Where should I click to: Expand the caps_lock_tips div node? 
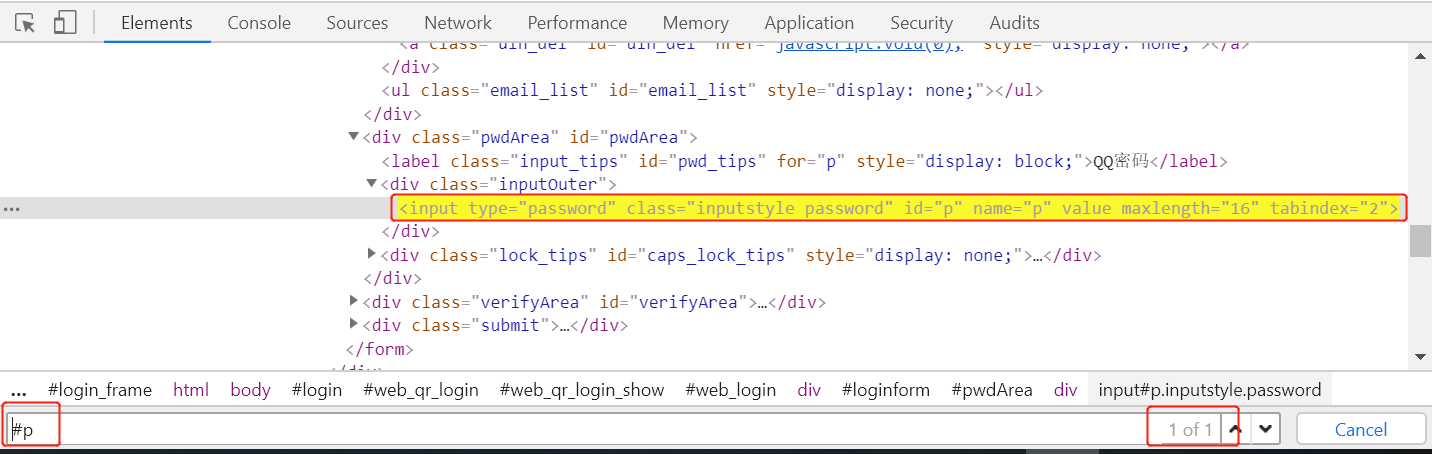click(372, 255)
